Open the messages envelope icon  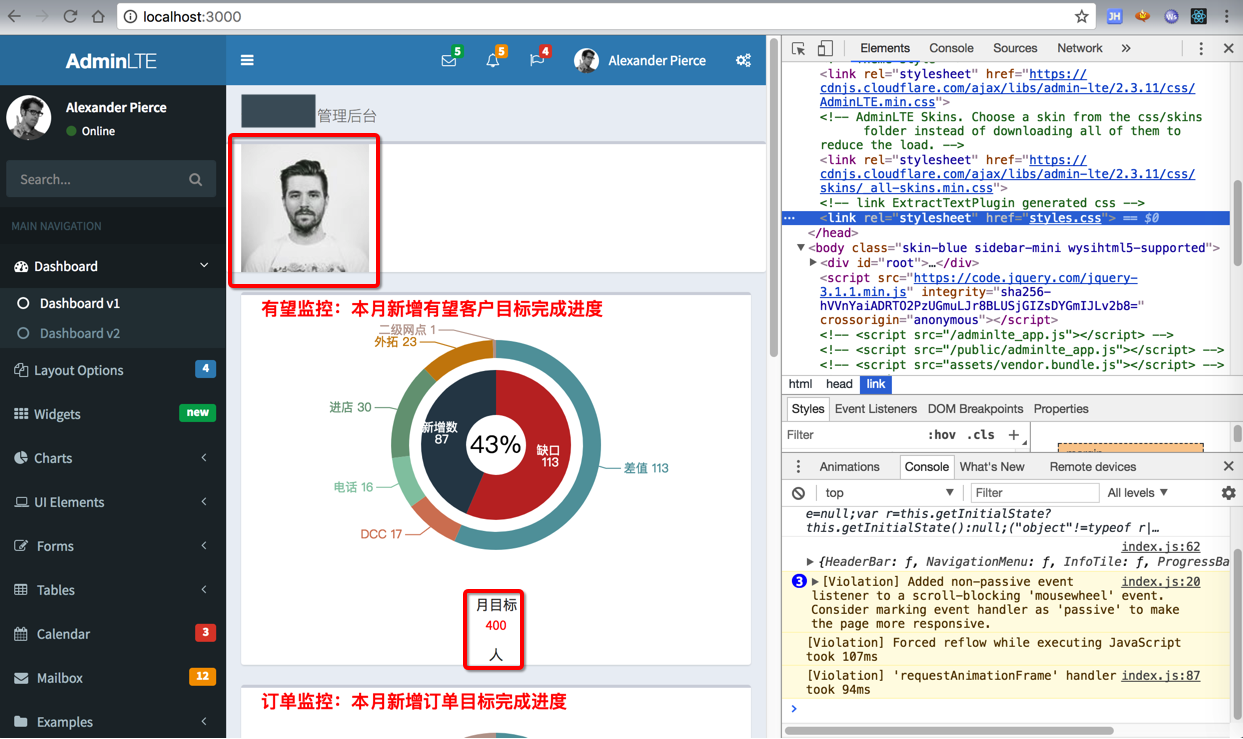point(449,61)
